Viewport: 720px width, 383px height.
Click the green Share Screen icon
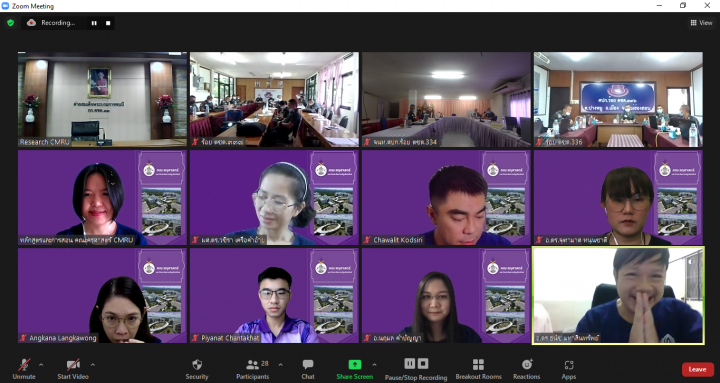tap(354, 365)
